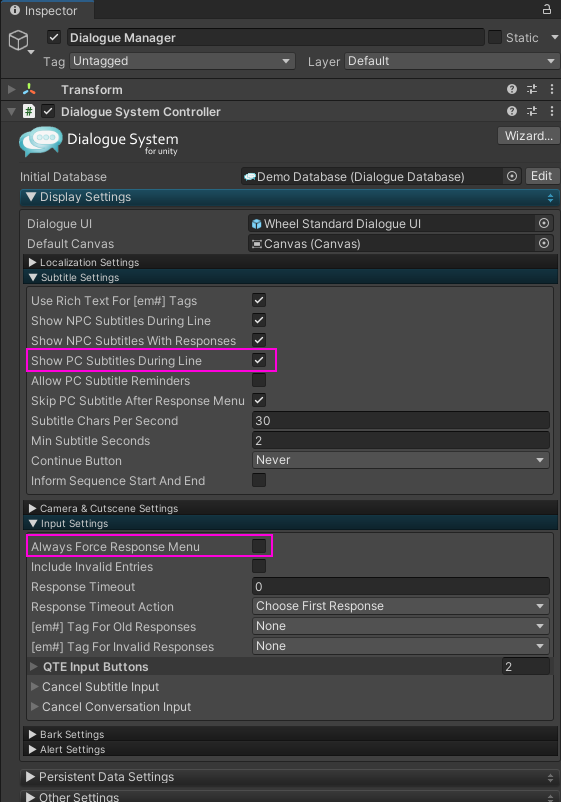Click the Wheel Standard Dialogue UI prefab icon
The image size is (561, 802).
tap(257, 224)
